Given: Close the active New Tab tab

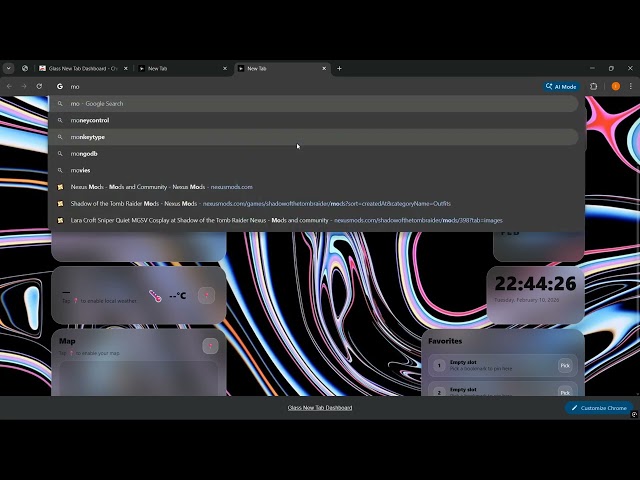Looking at the screenshot, I should point(324,69).
